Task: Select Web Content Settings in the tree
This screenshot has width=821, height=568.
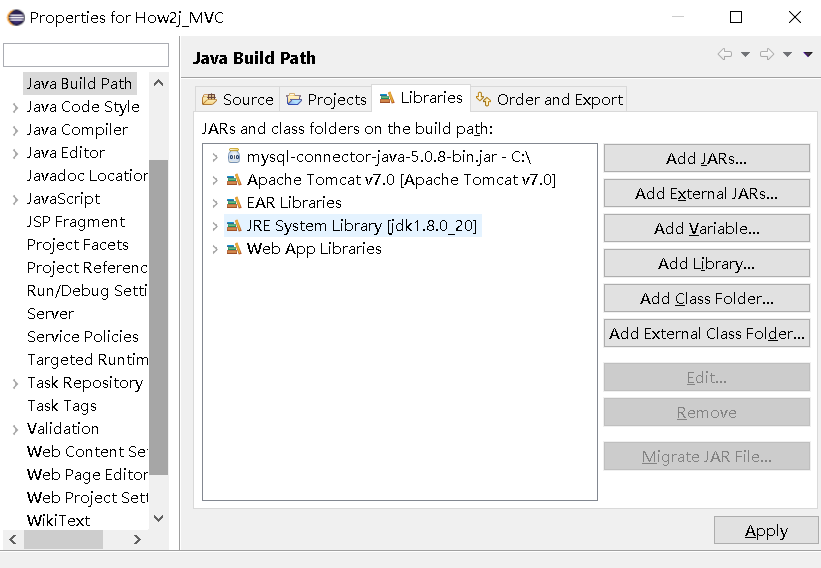Action: coord(87,452)
